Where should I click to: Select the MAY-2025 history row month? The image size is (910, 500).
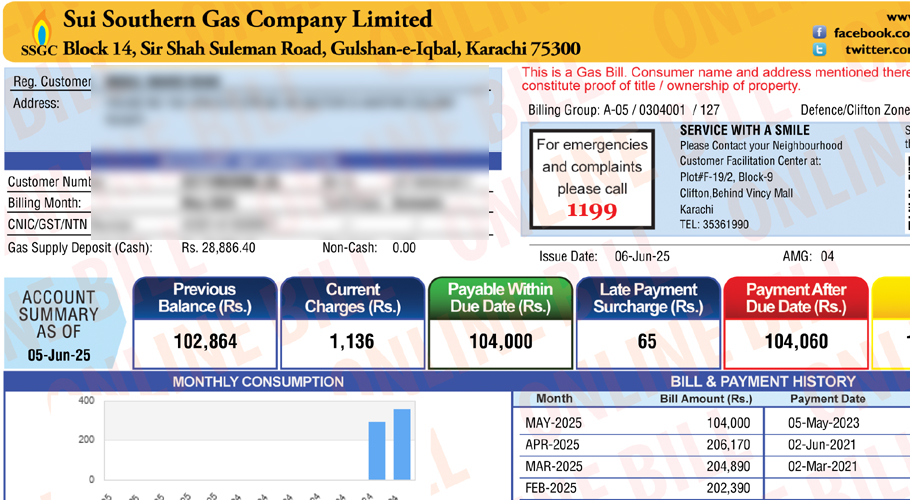[553, 423]
